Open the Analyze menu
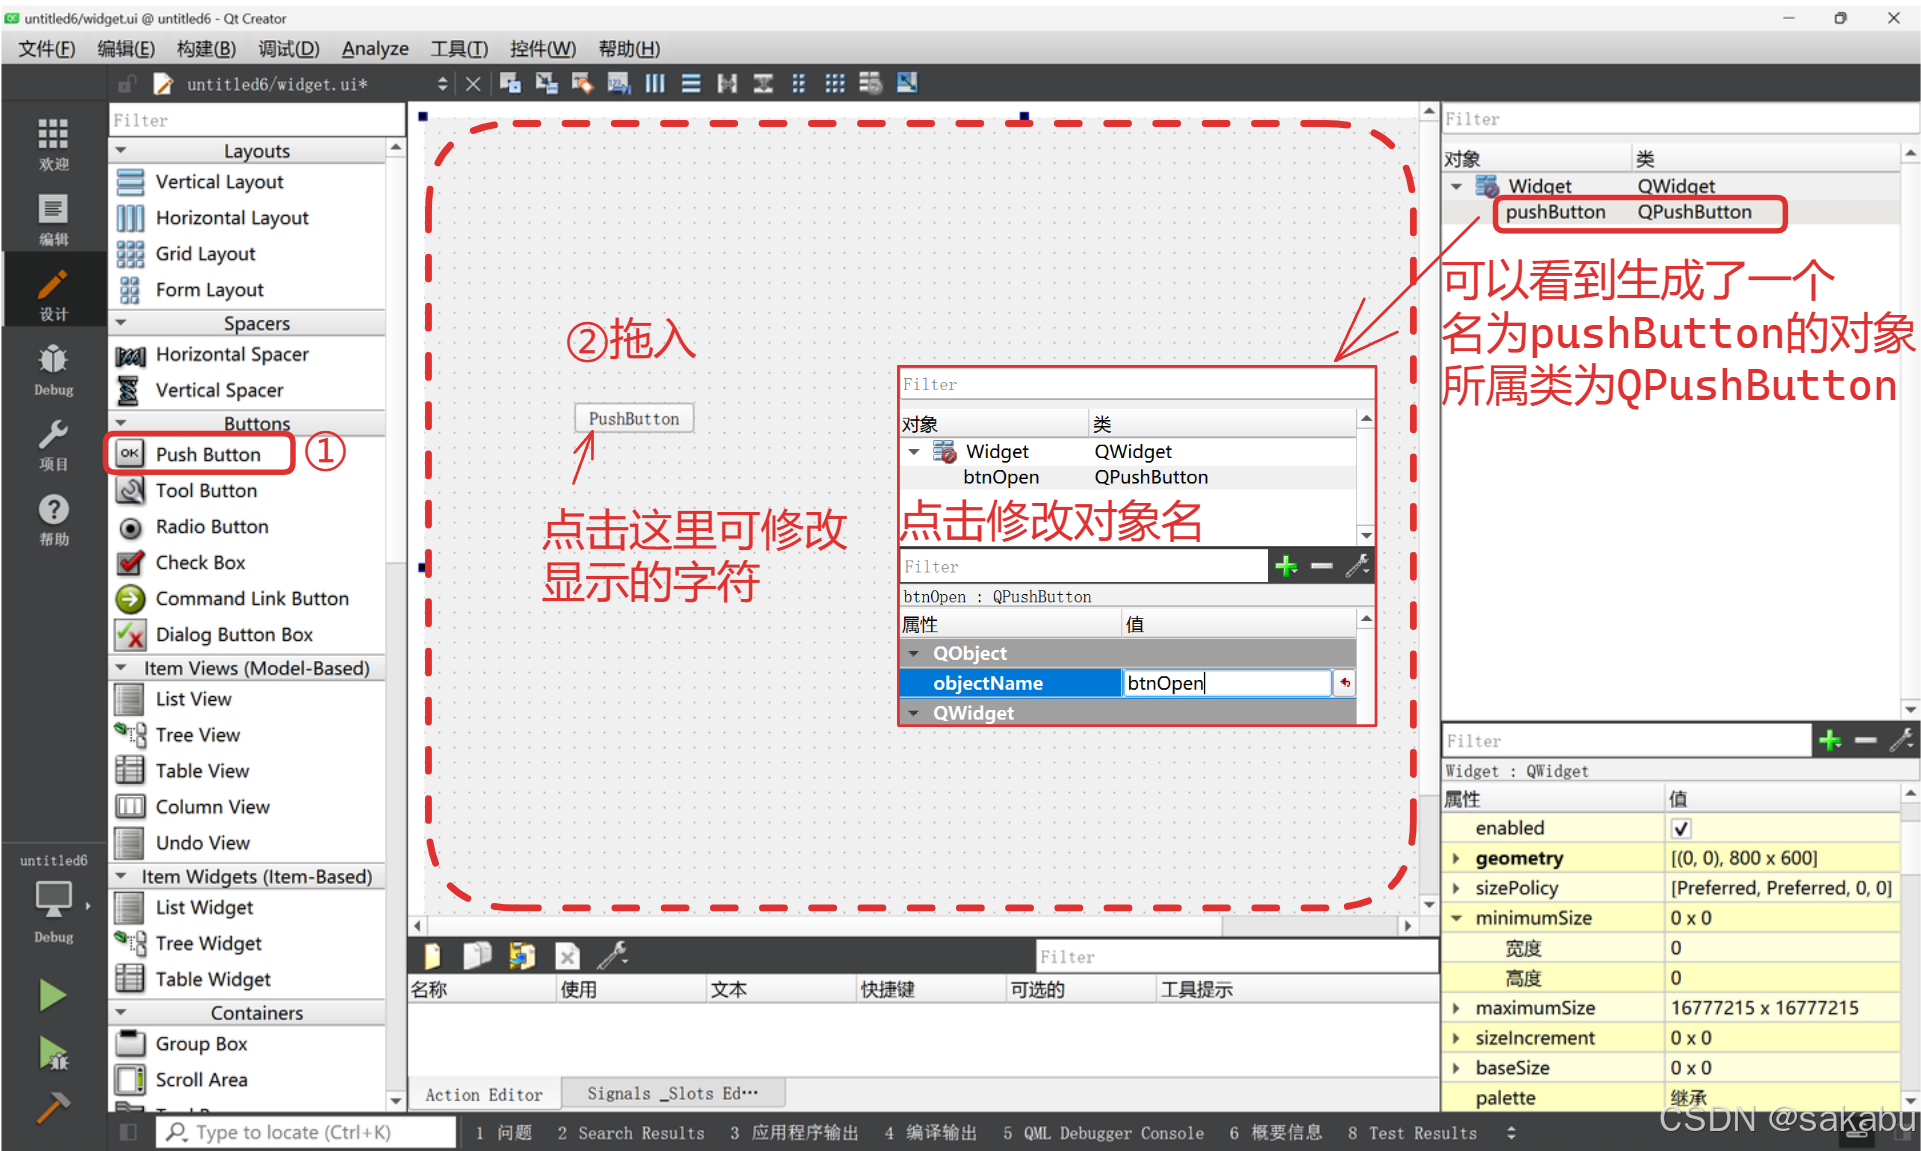The image size is (1921, 1151). pos(375,49)
